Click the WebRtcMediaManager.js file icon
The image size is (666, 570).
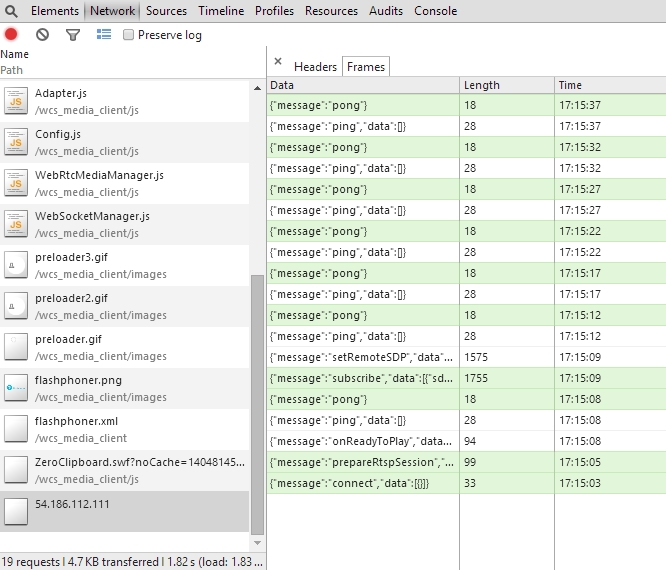click(16, 183)
